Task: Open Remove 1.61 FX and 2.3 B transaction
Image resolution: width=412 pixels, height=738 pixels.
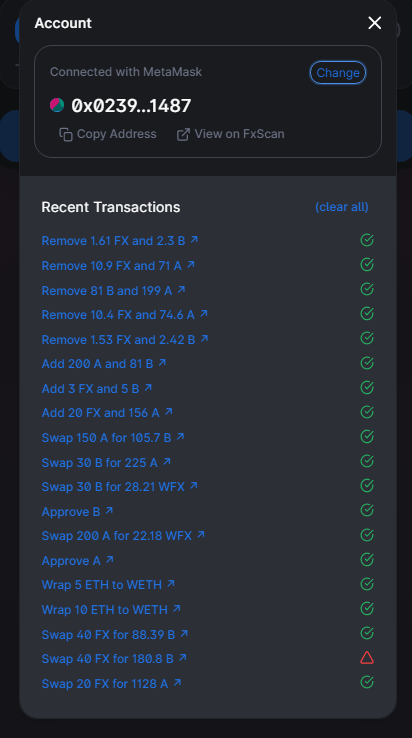Action: [x=120, y=241]
